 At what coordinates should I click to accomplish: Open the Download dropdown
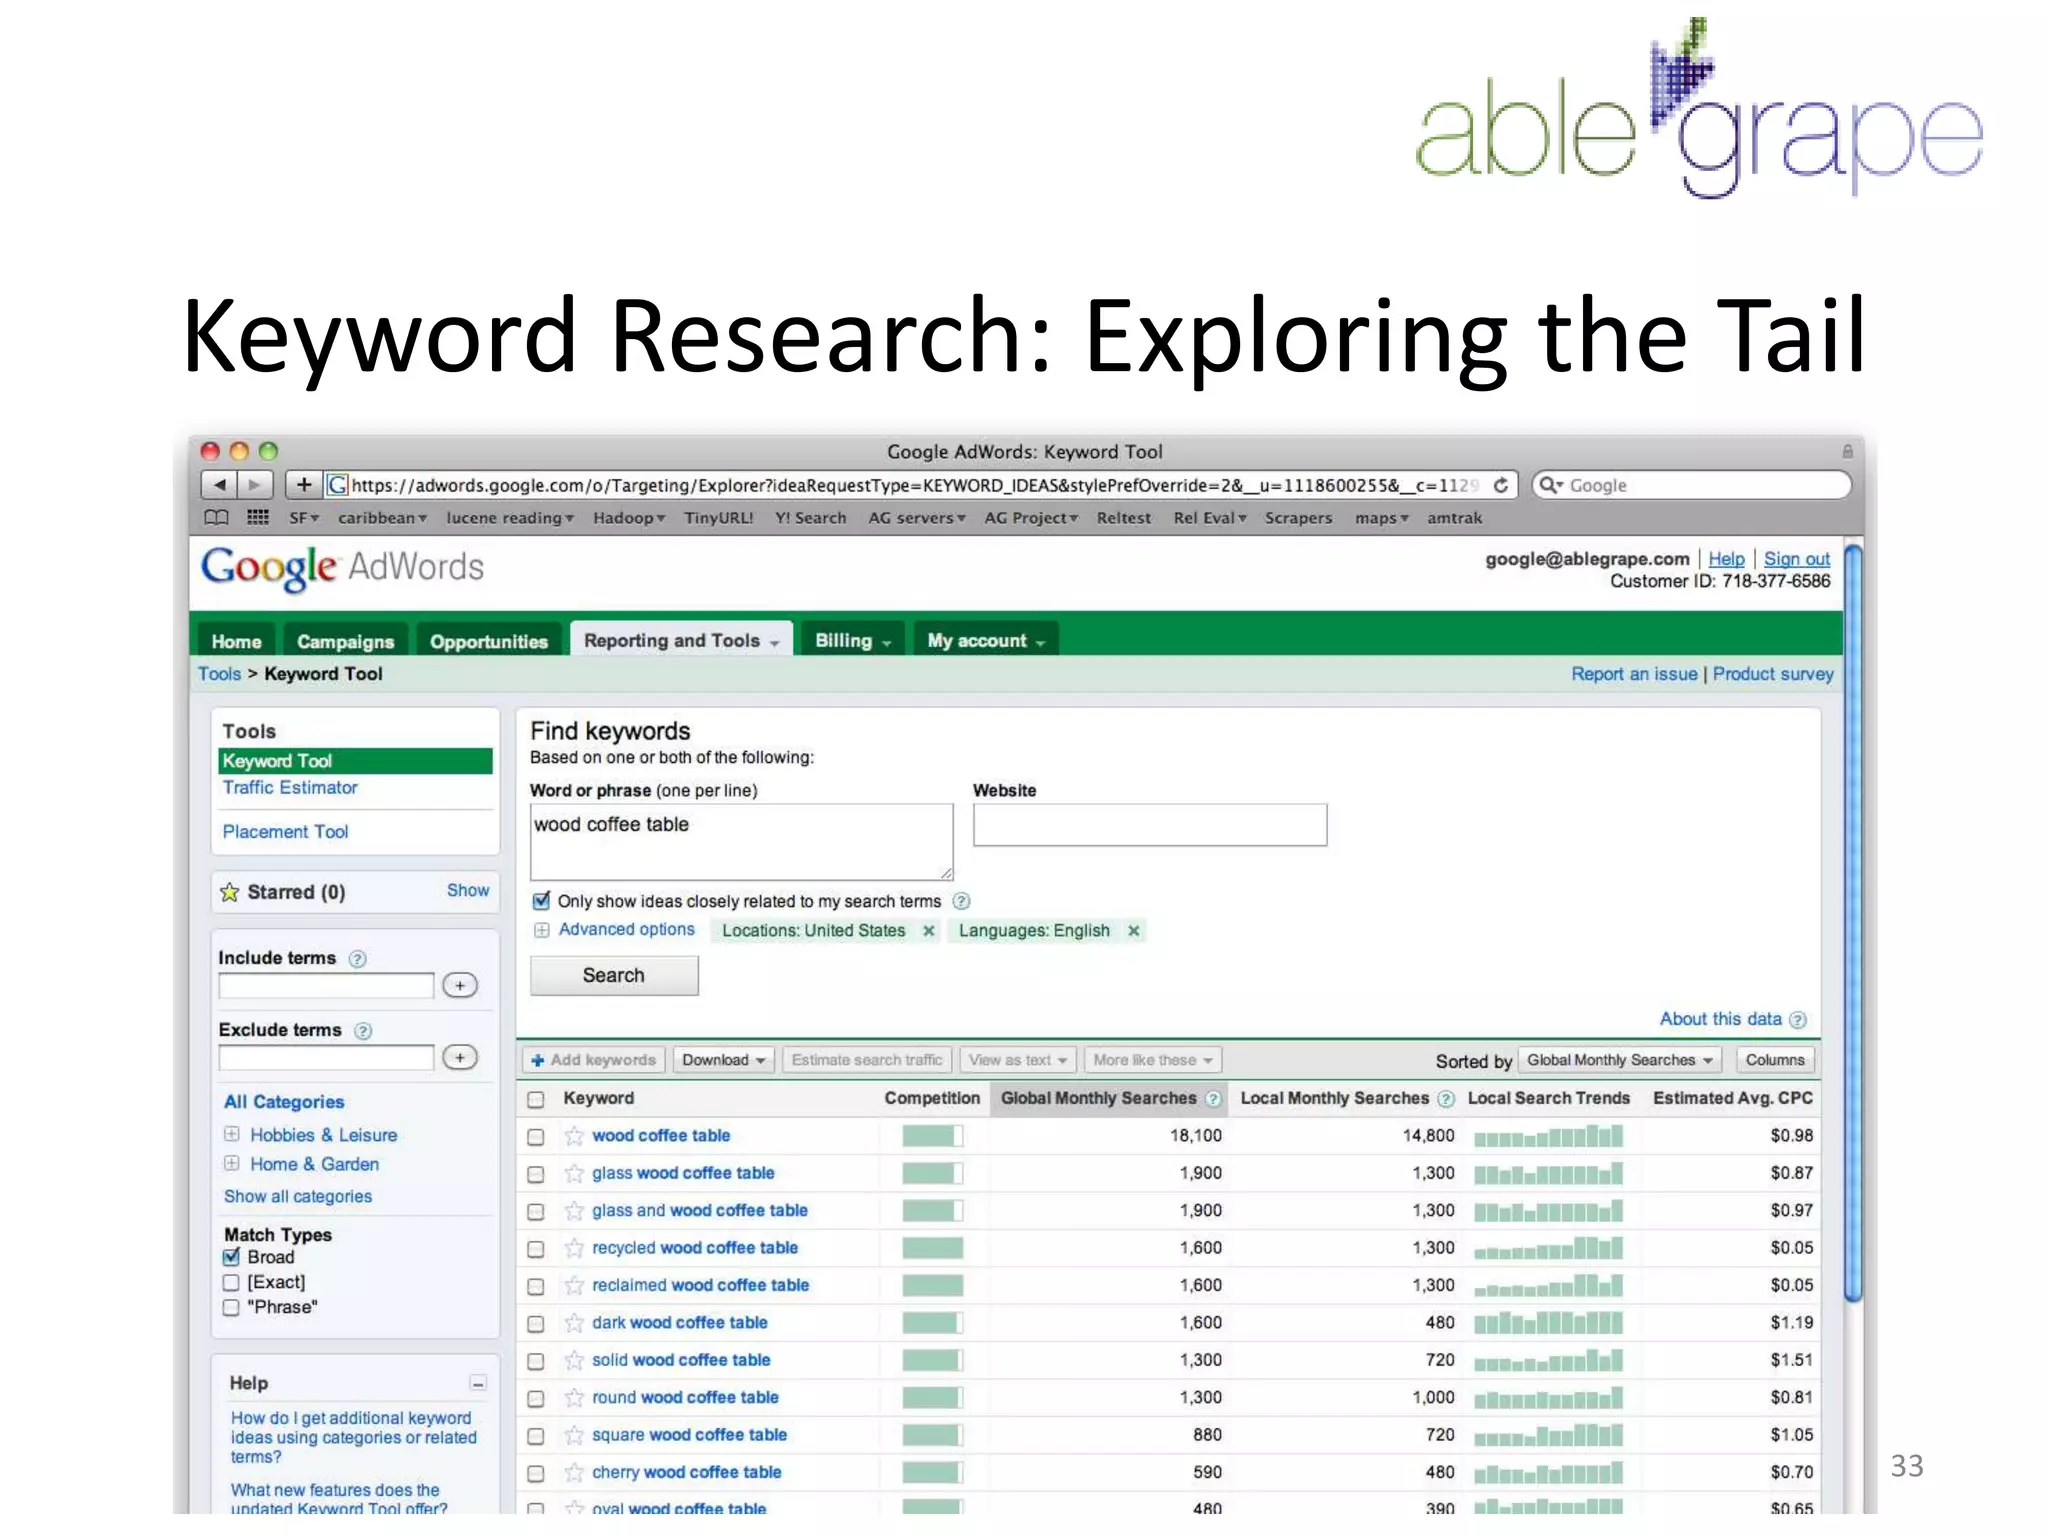point(723,1060)
